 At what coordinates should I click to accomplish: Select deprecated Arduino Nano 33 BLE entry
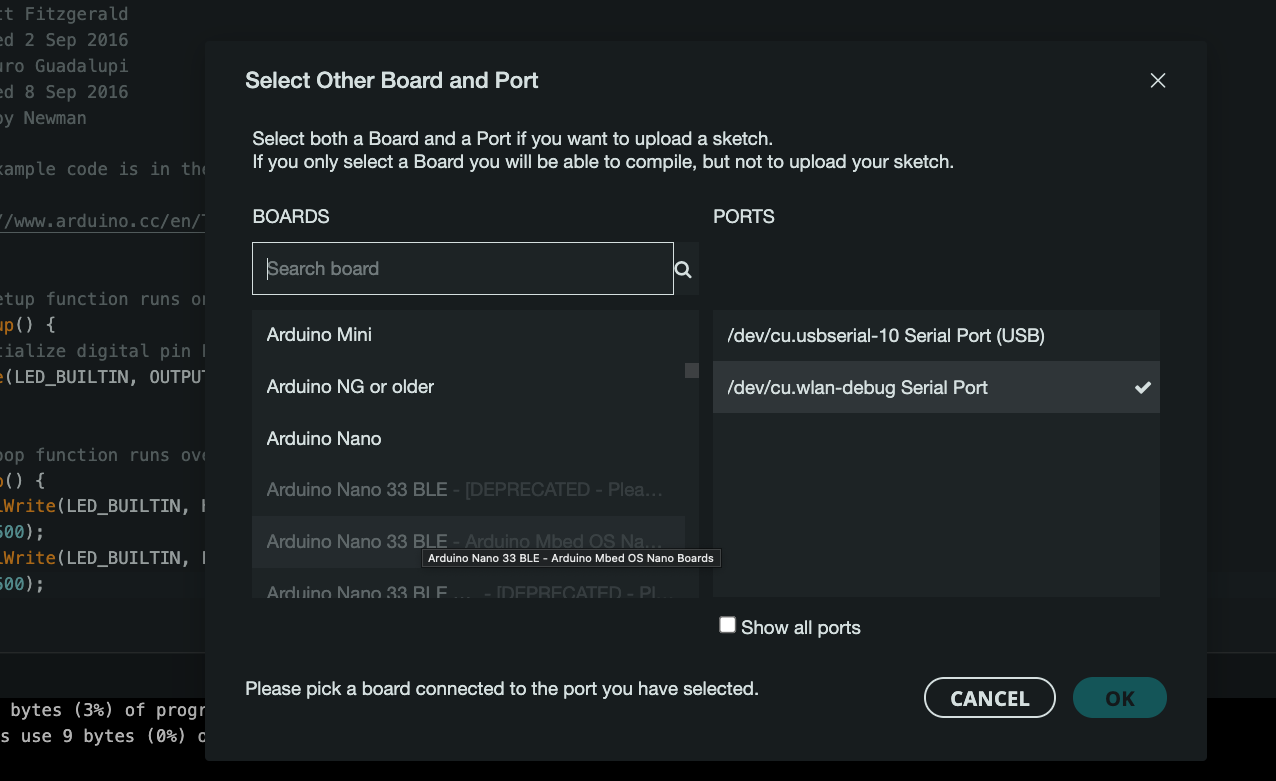(x=464, y=490)
